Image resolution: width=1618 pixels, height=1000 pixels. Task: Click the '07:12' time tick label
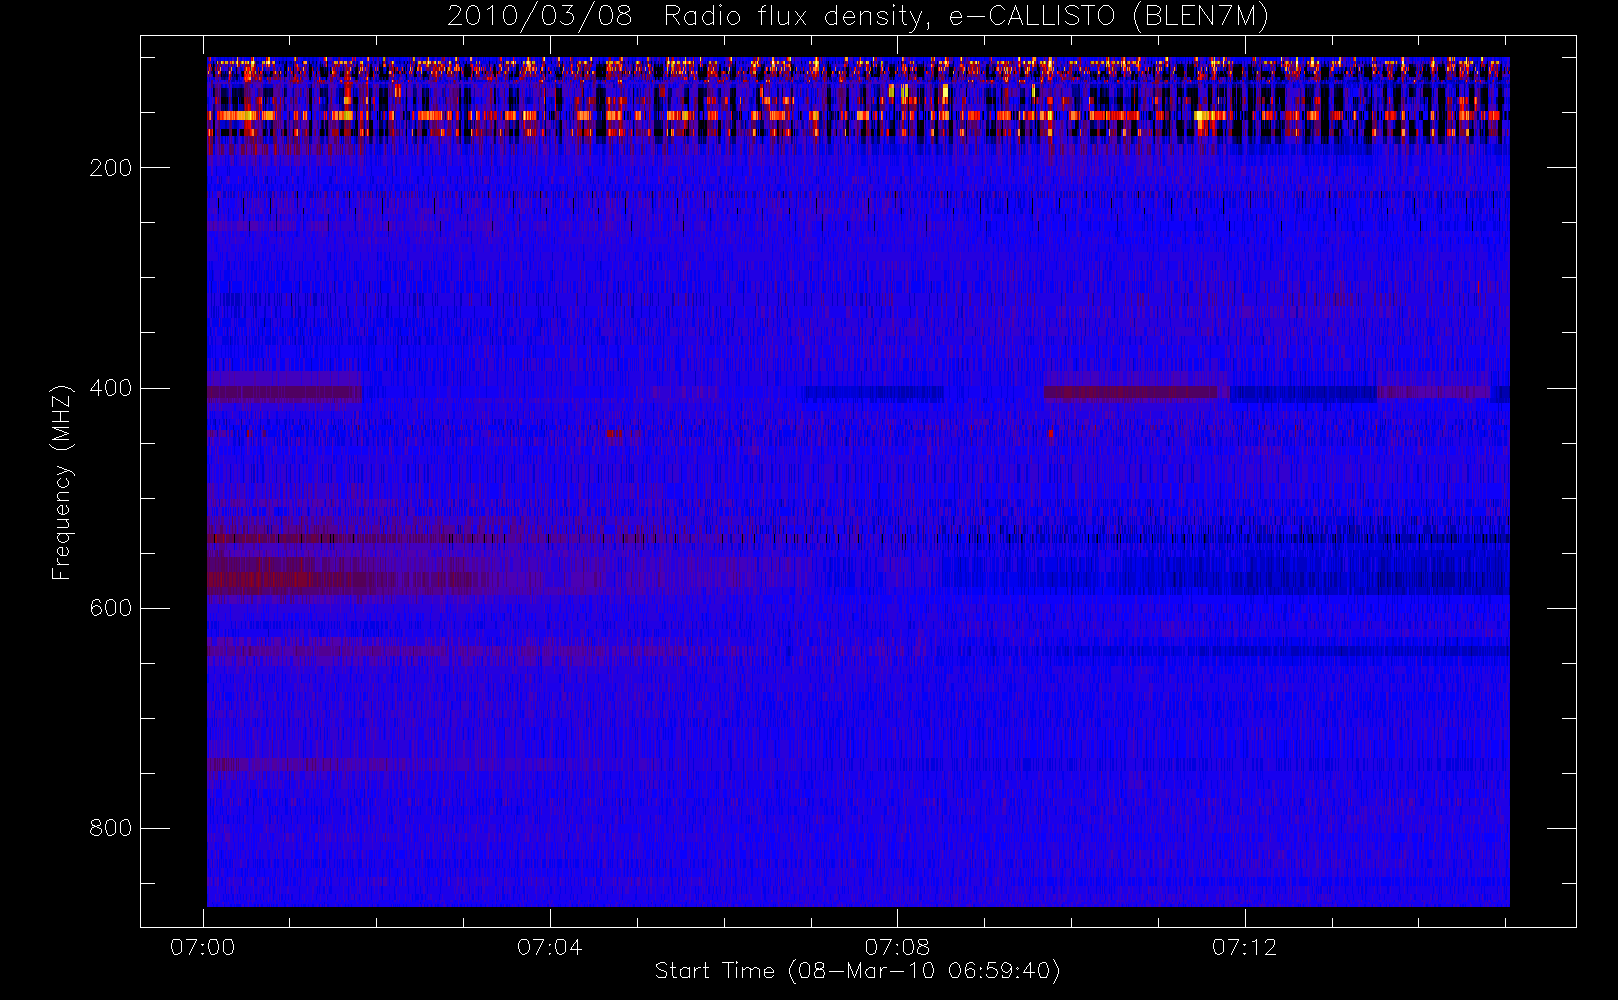[1244, 947]
